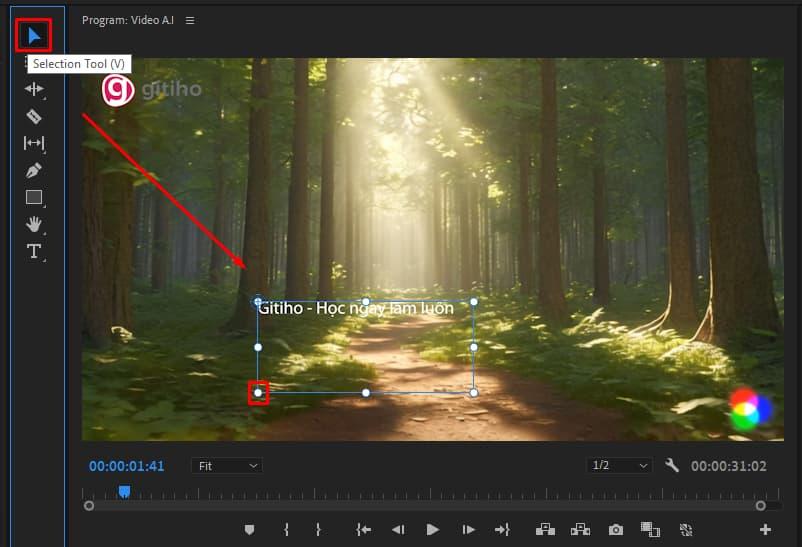Select the Rectangle tool

pos(34,197)
